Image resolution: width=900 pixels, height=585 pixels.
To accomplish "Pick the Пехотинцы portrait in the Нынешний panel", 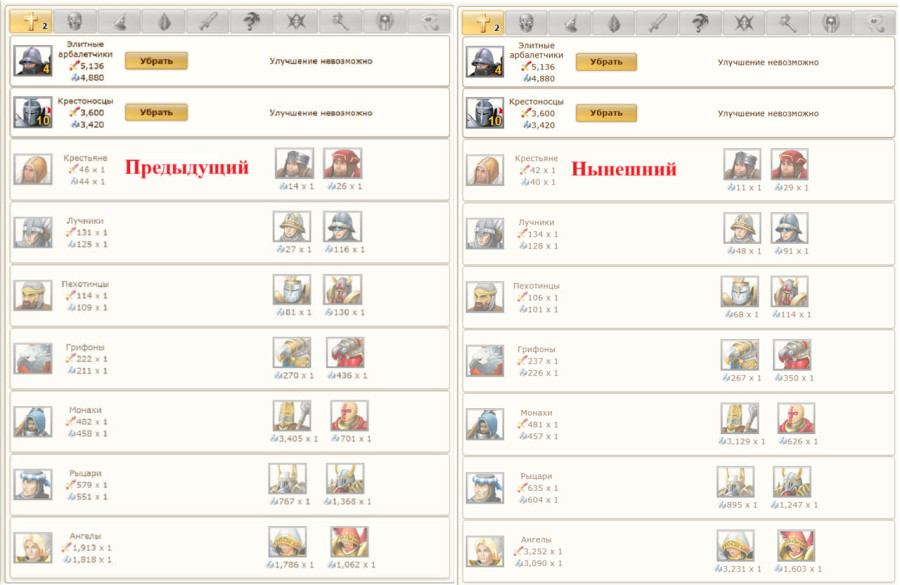I will pos(485,297).
